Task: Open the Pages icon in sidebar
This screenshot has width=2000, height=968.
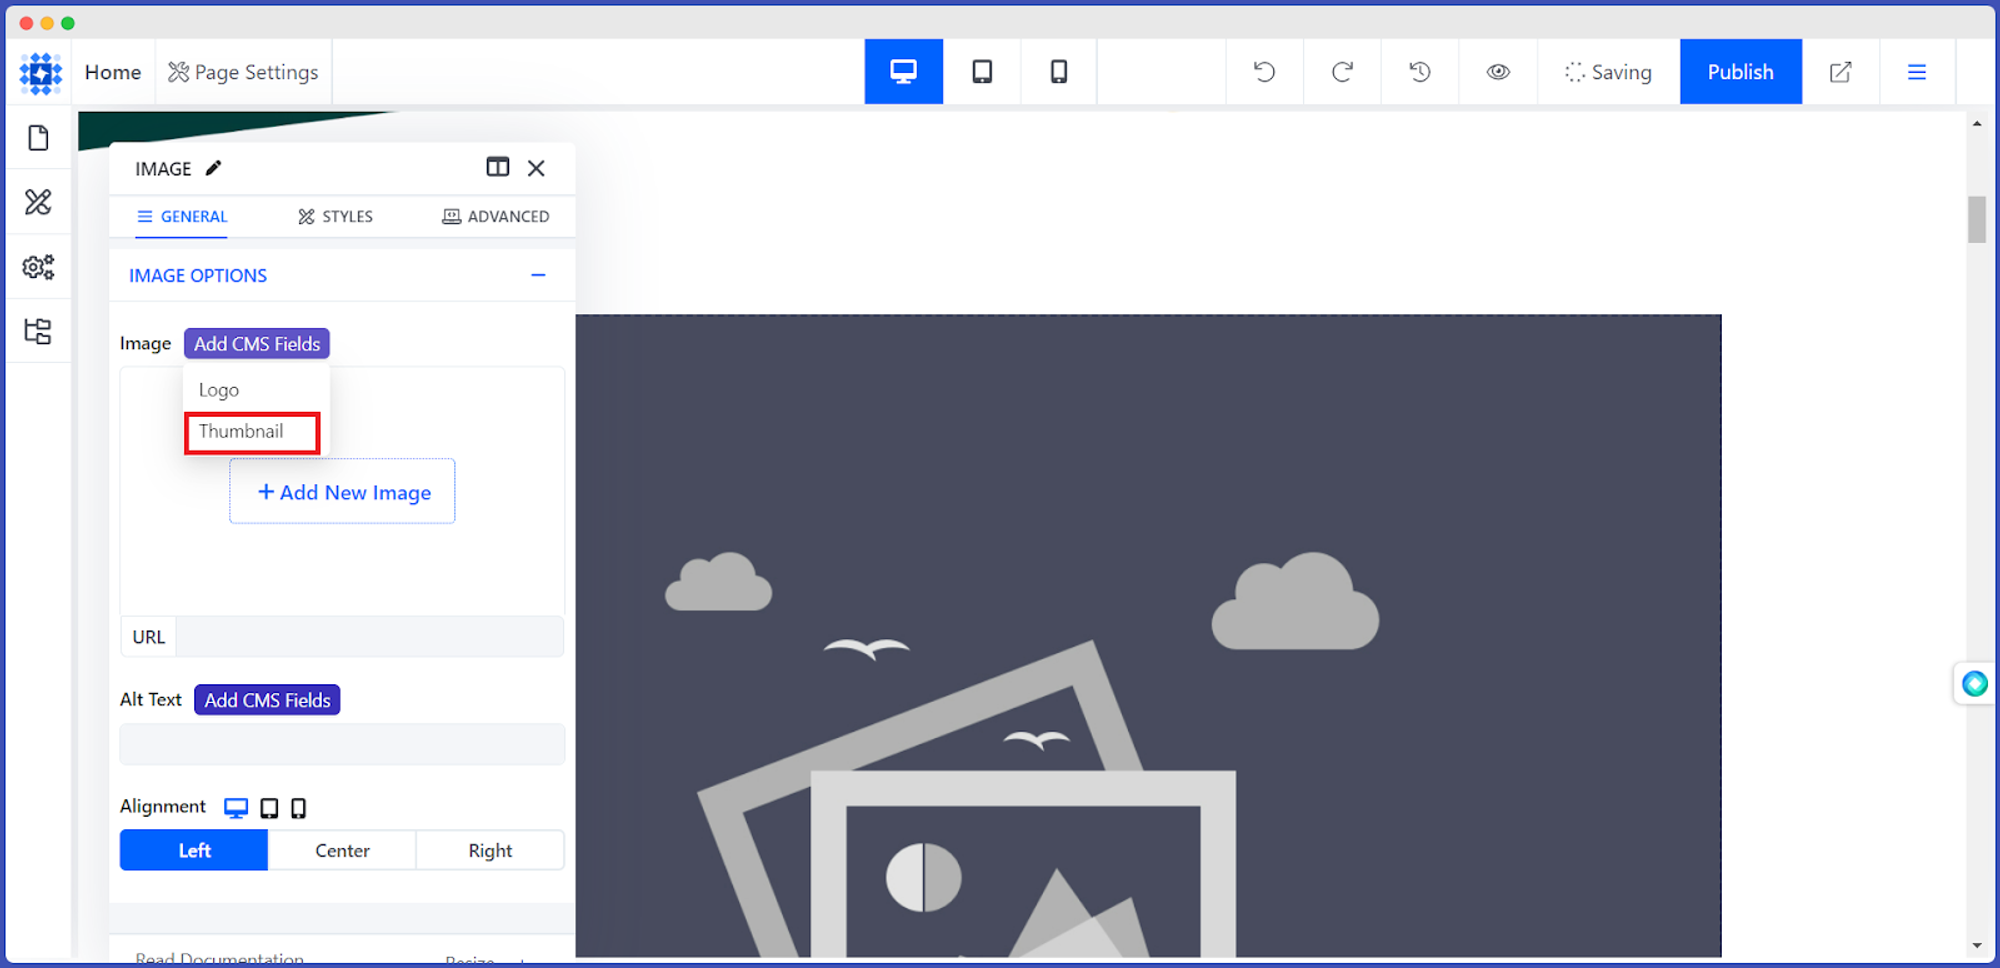Action: 38,138
